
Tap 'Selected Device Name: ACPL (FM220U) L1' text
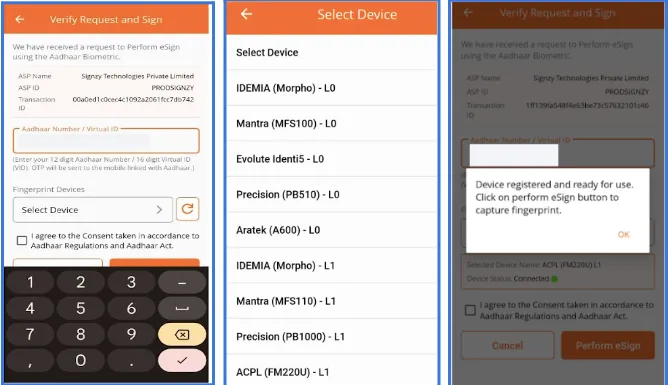[533, 265]
